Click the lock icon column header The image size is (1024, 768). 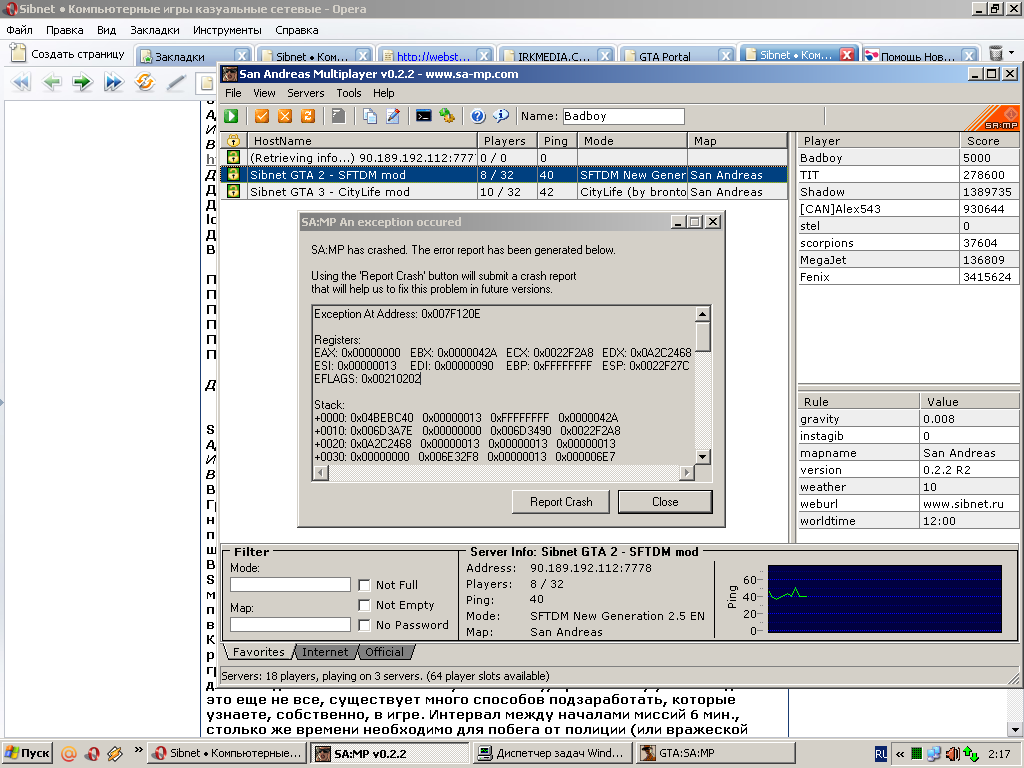233,140
